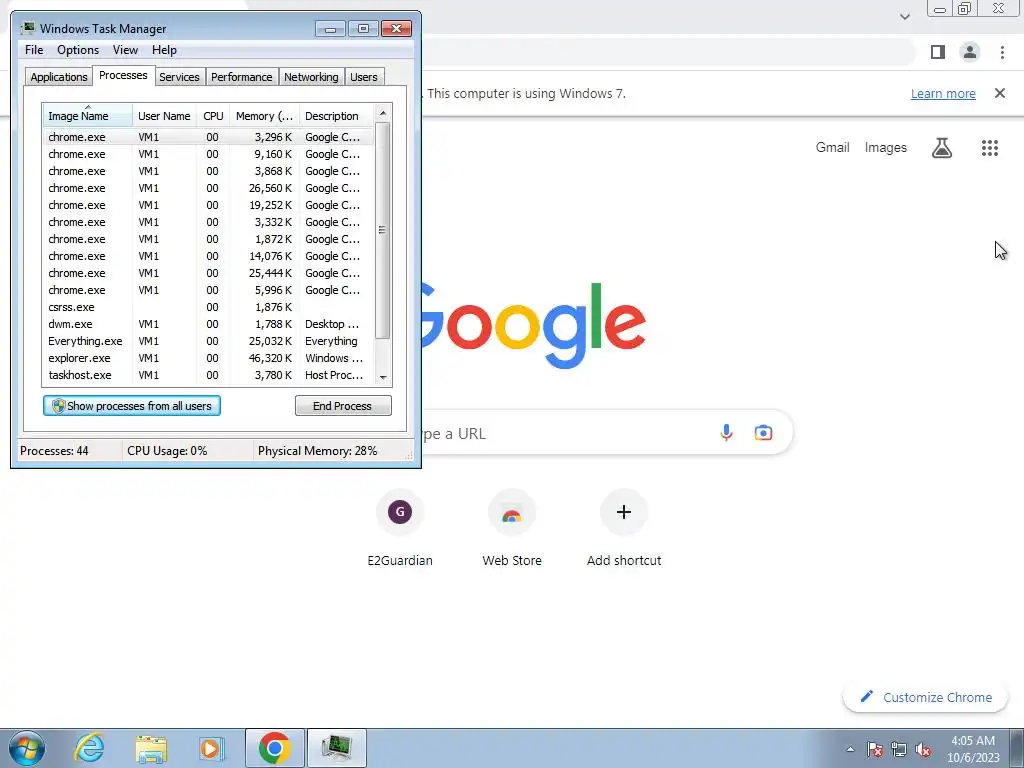The width and height of the screenshot is (1024, 768).
Task: Click the Customize Chrome button
Action: tap(925, 697)
